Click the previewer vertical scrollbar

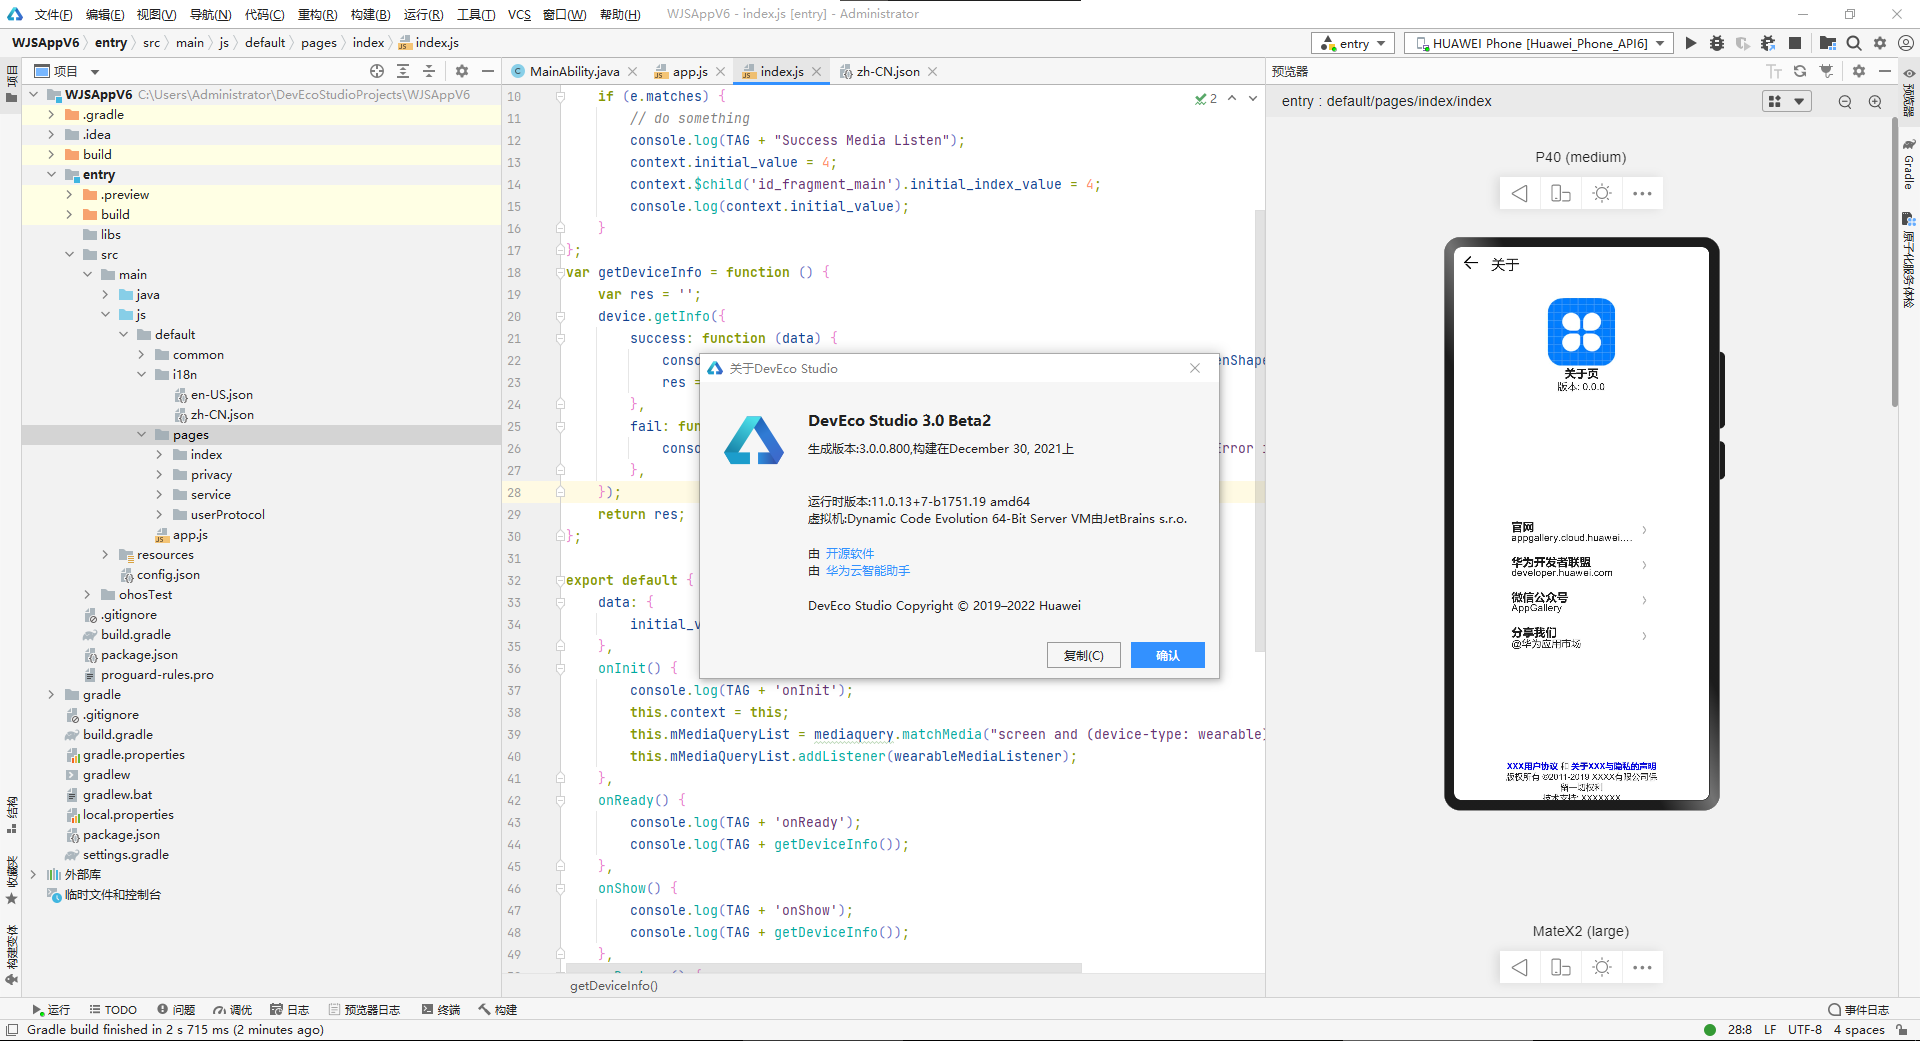1894,260
